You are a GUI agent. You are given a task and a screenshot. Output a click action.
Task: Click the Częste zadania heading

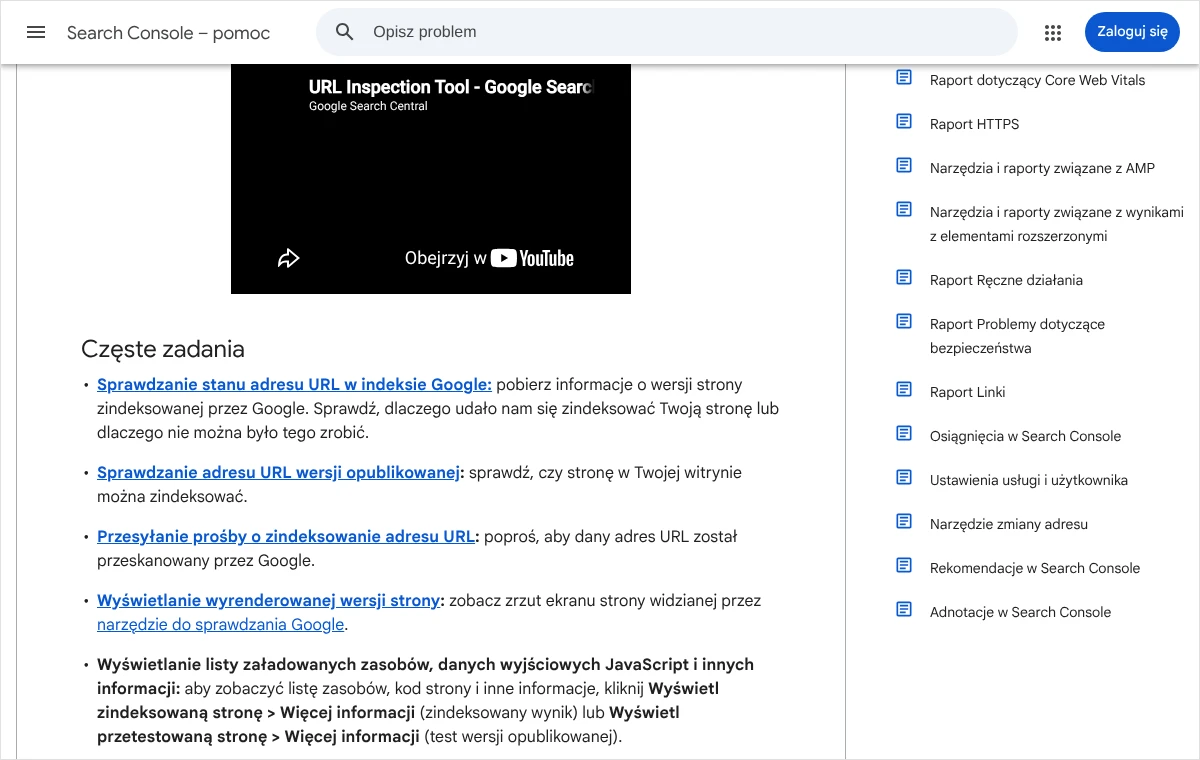coord(163,349)
